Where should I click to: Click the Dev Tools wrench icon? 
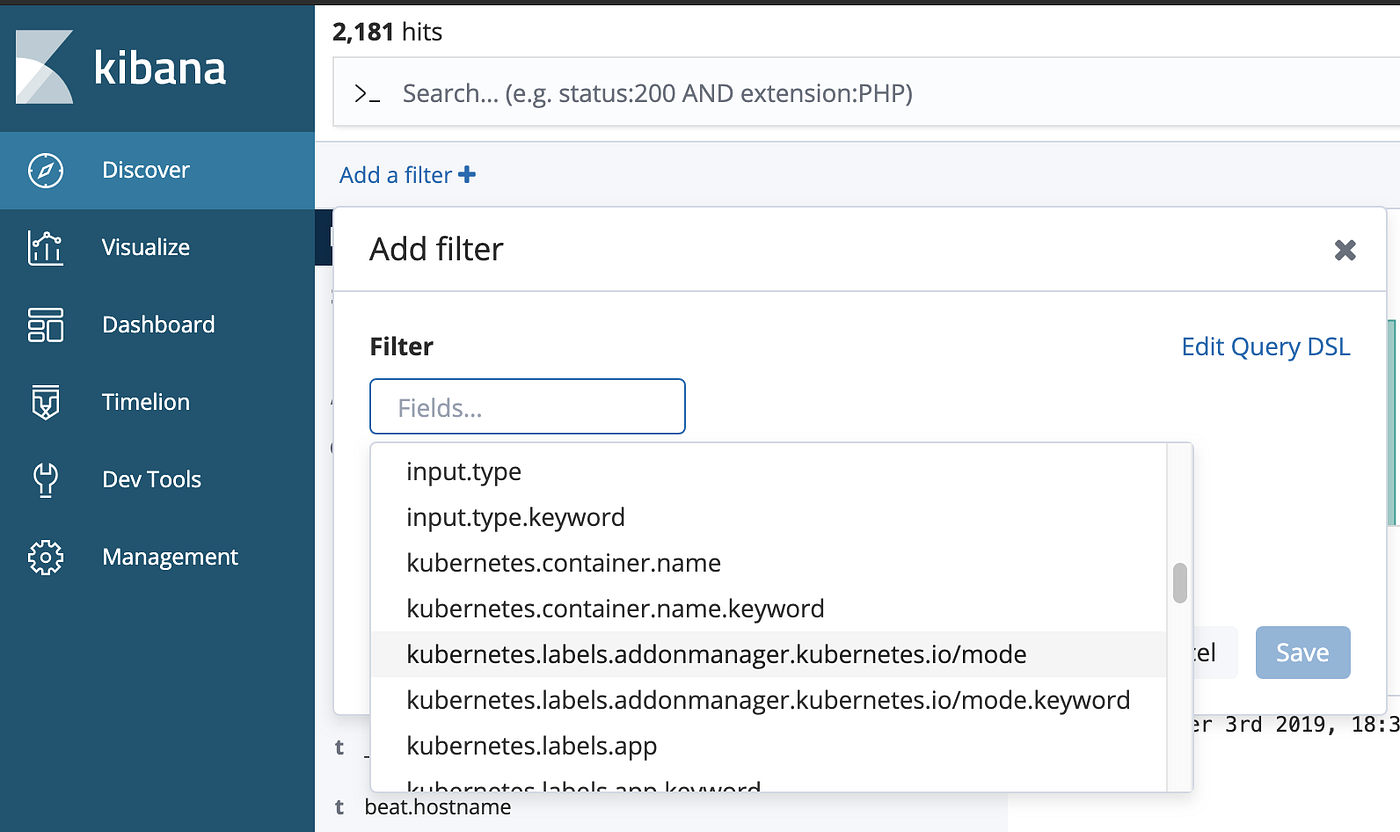[45, 479]
